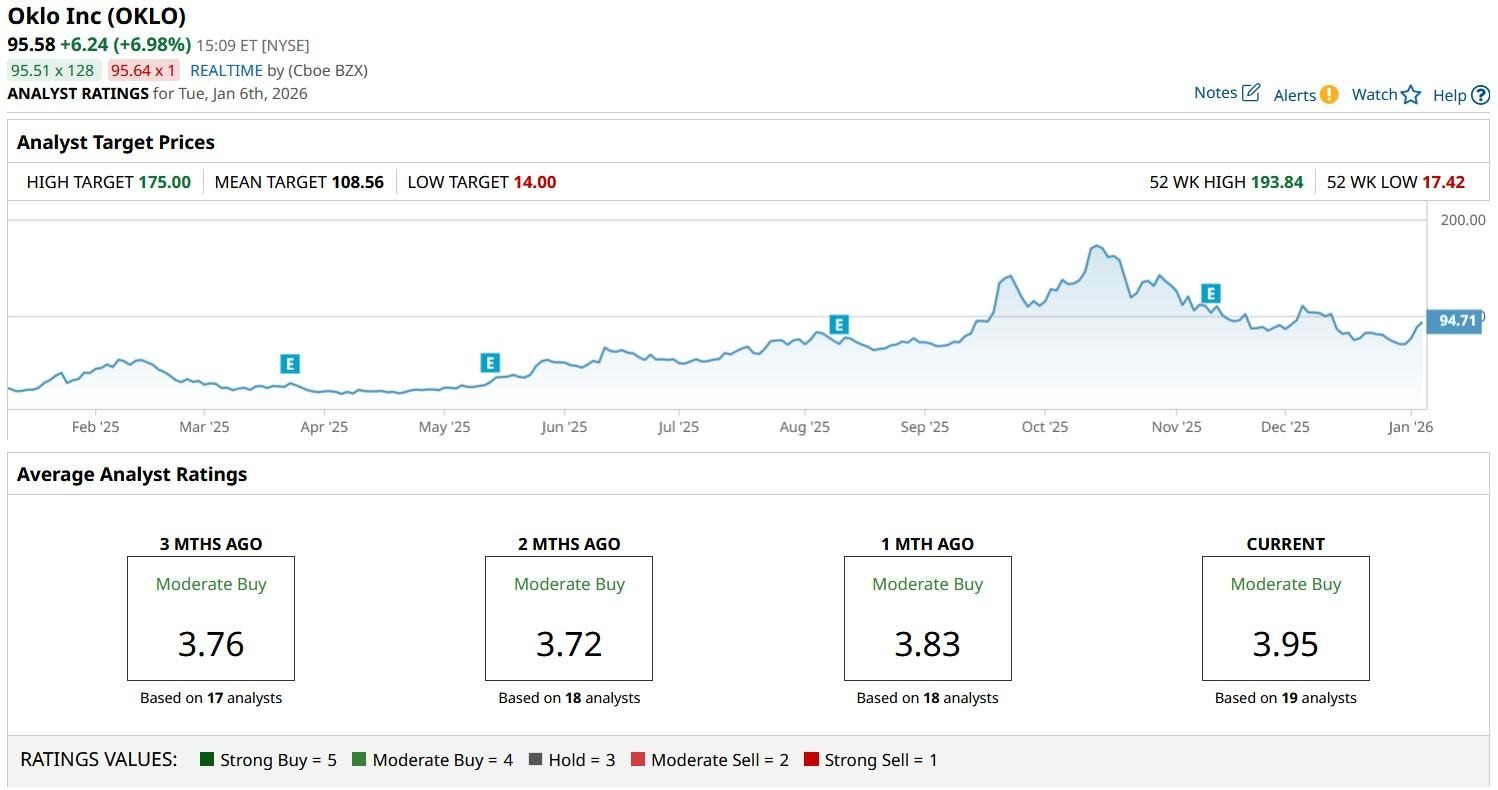Click the Current rating box 3.95
The height and width of the screenshot is (790, 1498).
[1285, 618]
